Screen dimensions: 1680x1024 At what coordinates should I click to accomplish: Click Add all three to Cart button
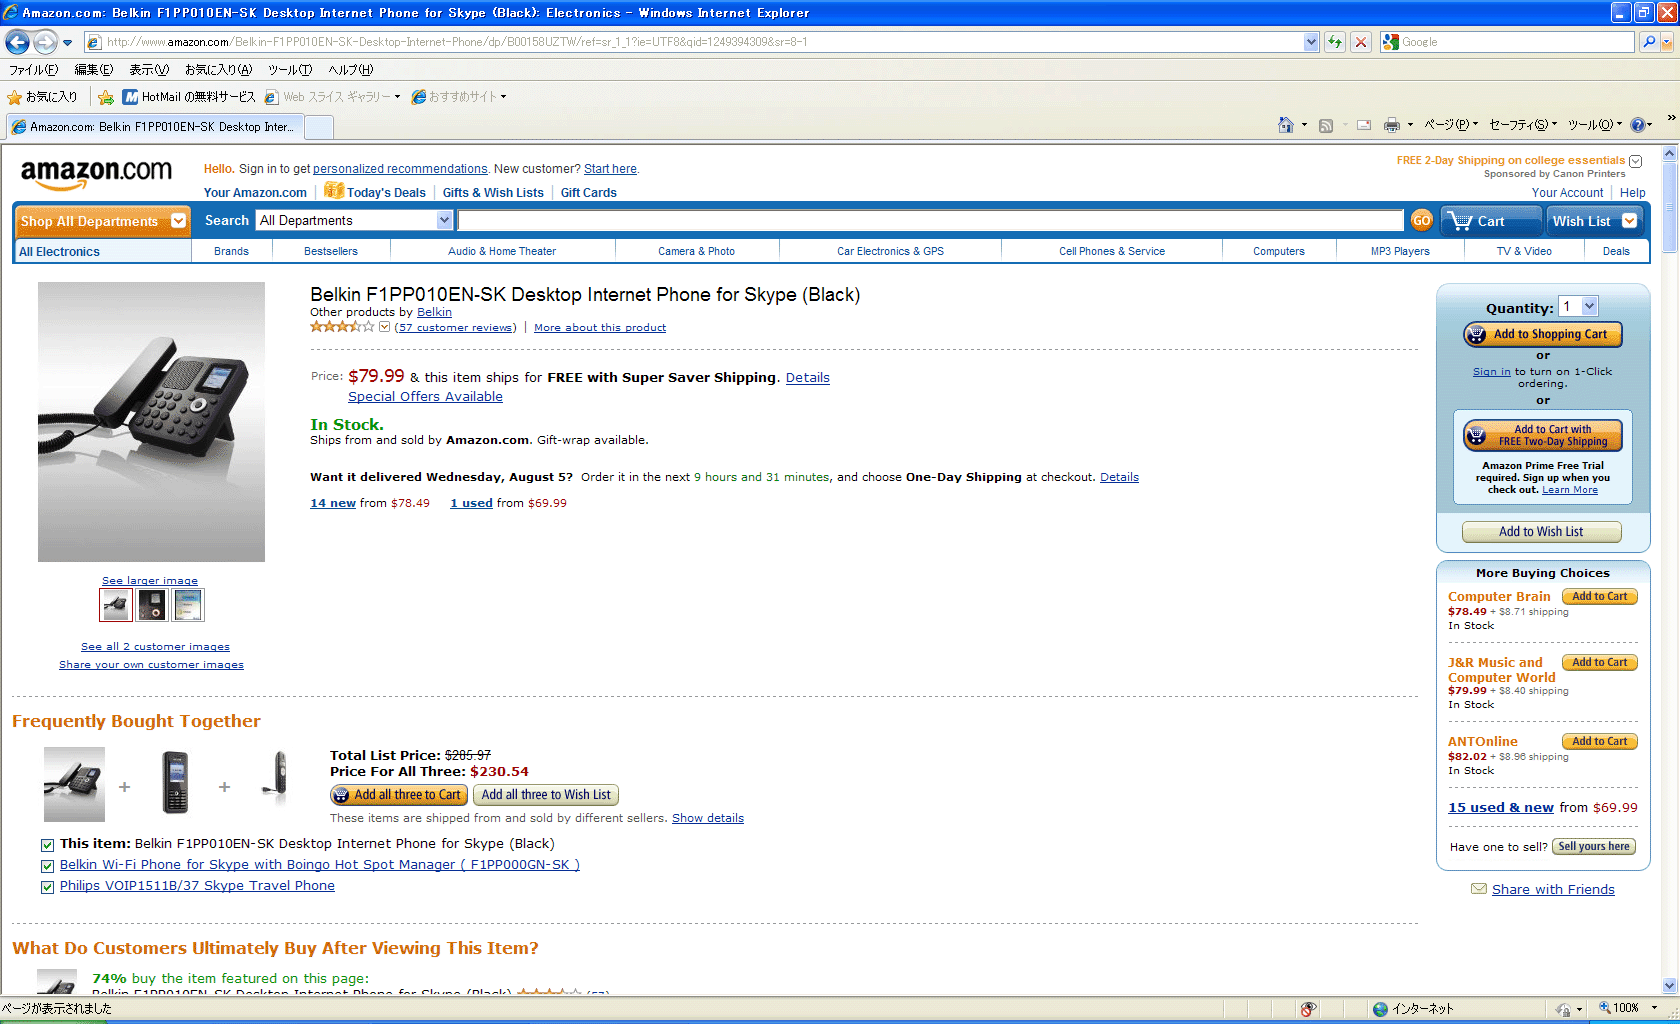click(397, 795)
